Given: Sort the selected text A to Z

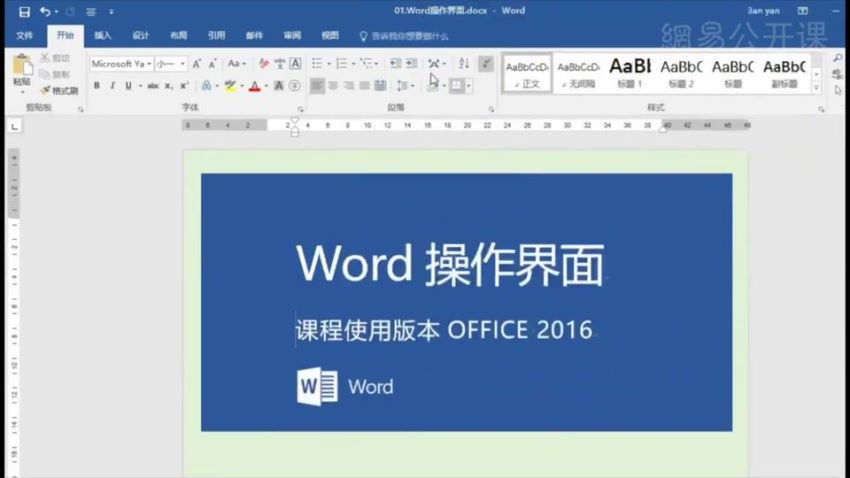Looking at the screenshot, I should tap(464, 63).
